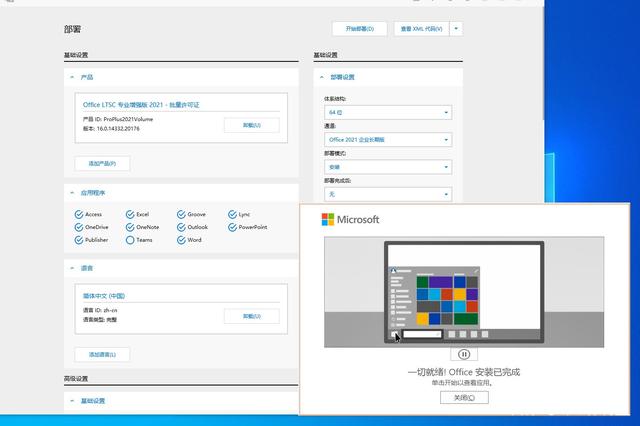The height and width of the screenshot is (426, 640).
Task: Click 卸载(U) for 简体中文 language
Action: click(x=251, y=316)
